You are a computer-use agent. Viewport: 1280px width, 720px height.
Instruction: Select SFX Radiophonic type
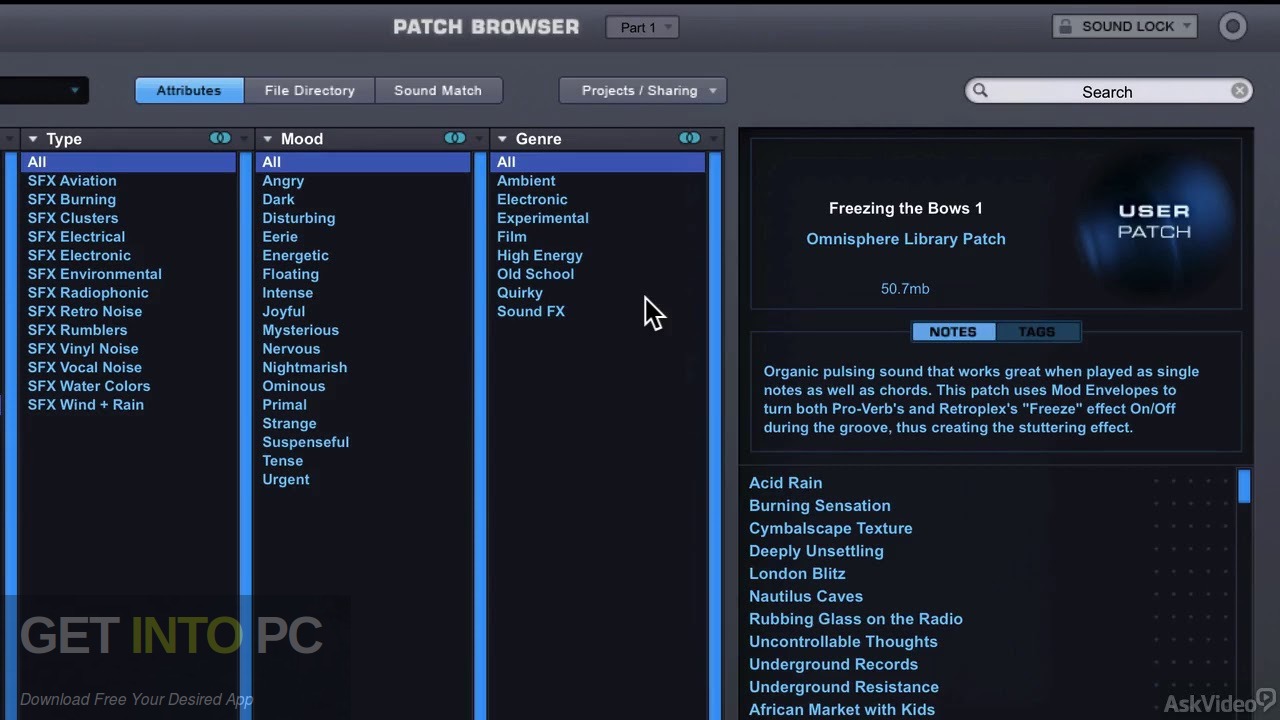88,293
